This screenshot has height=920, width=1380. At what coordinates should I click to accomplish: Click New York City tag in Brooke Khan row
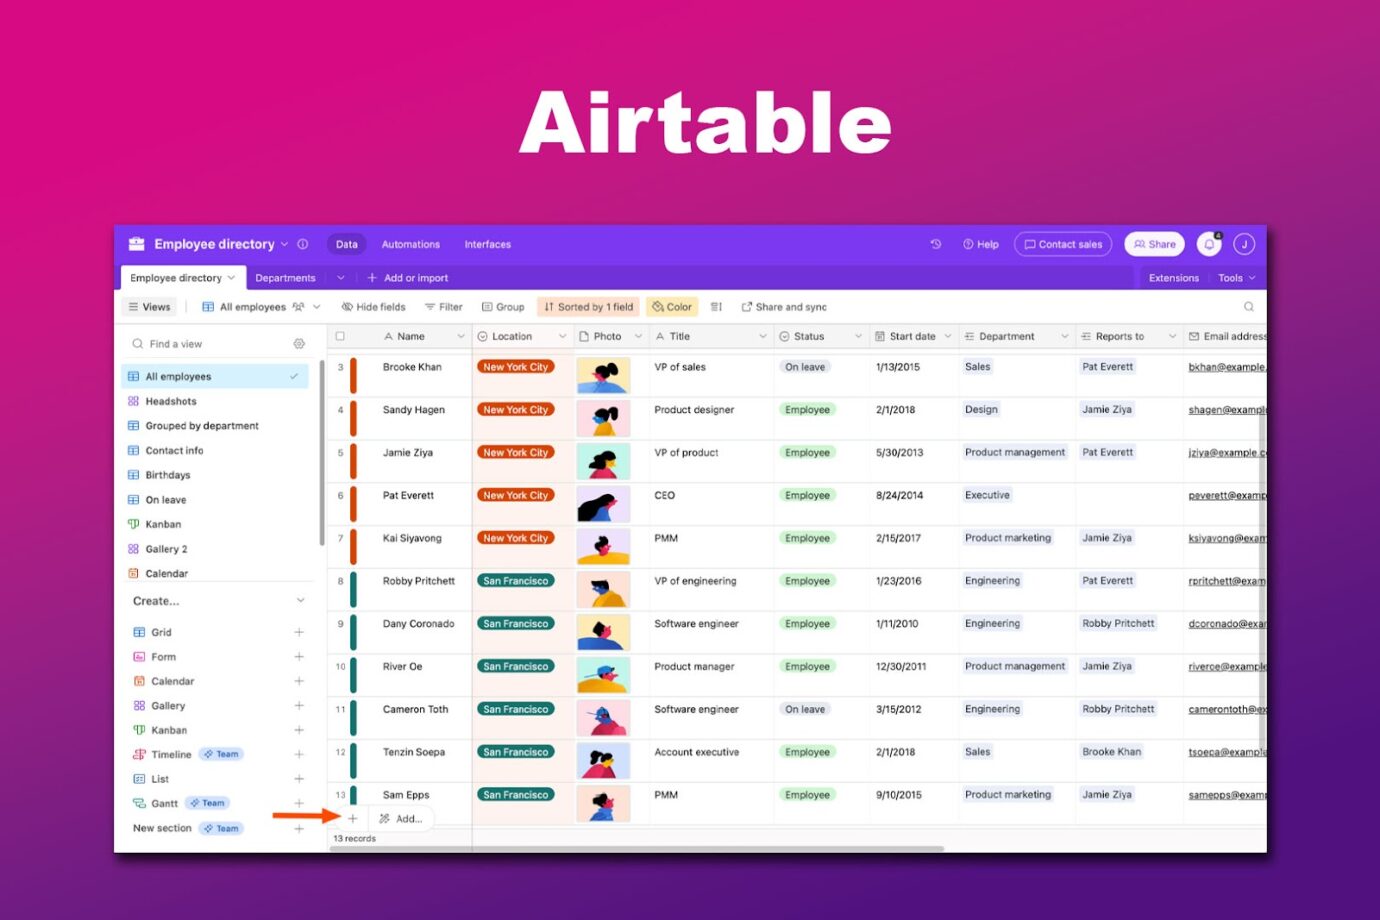pyautogui.click(x=515, y=367)
